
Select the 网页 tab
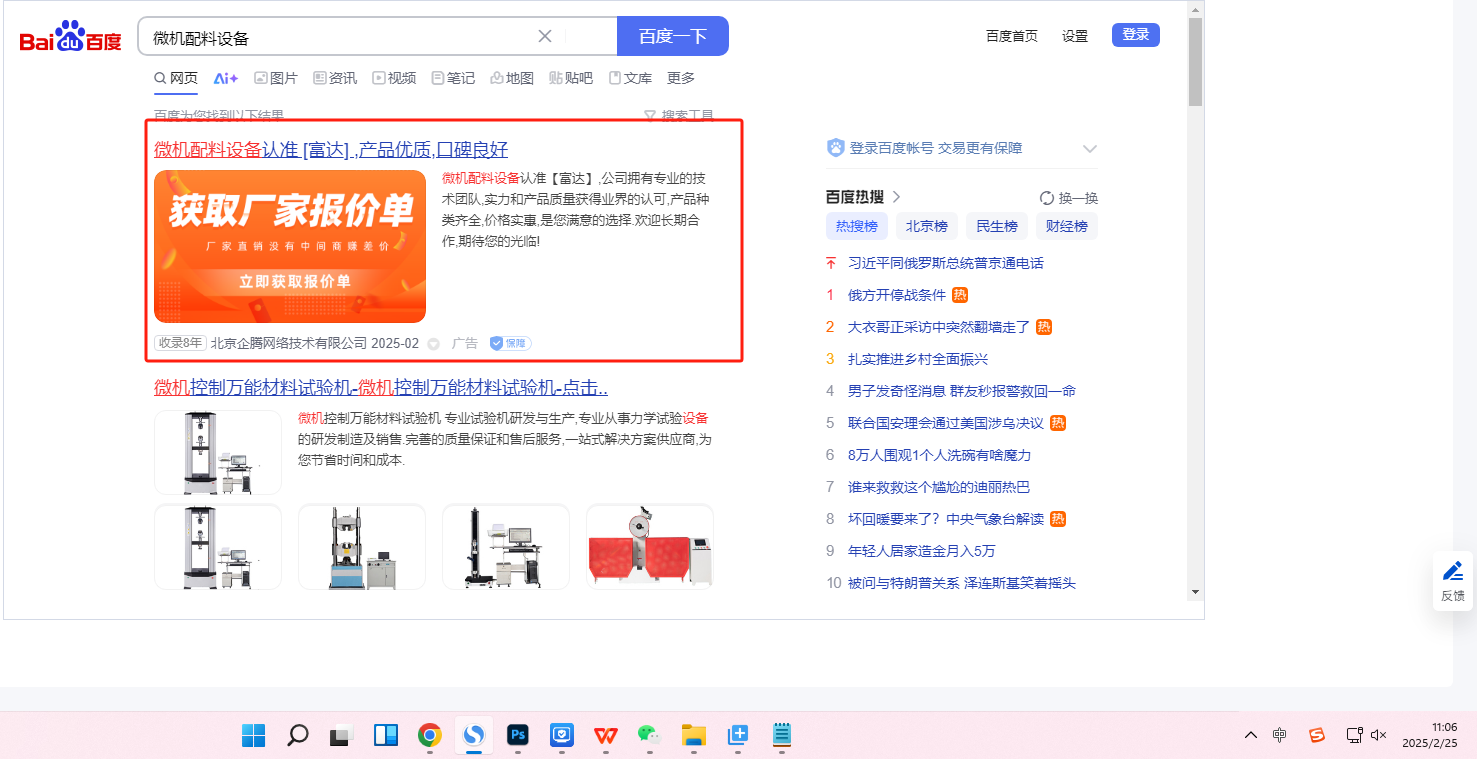point(176,78)
